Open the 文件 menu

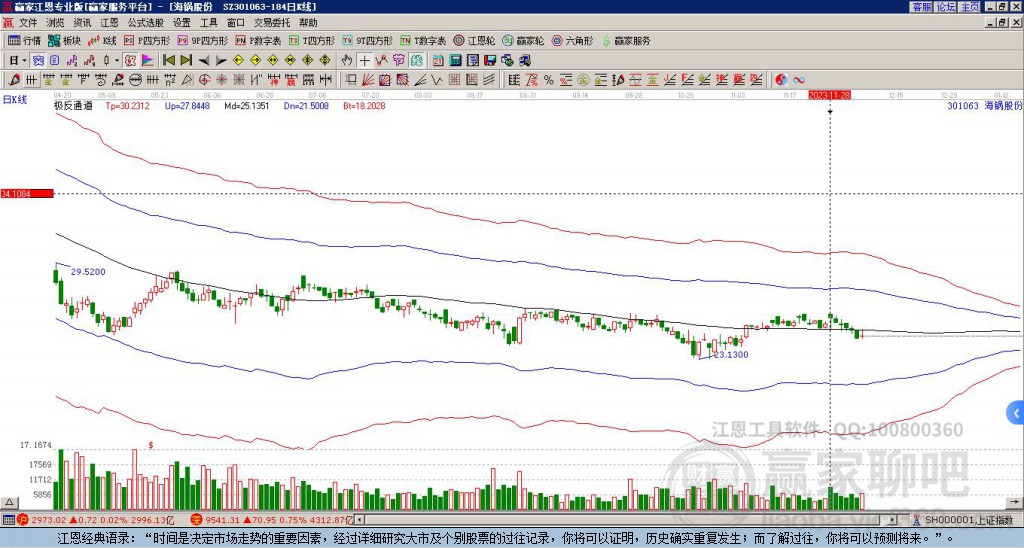28,23
